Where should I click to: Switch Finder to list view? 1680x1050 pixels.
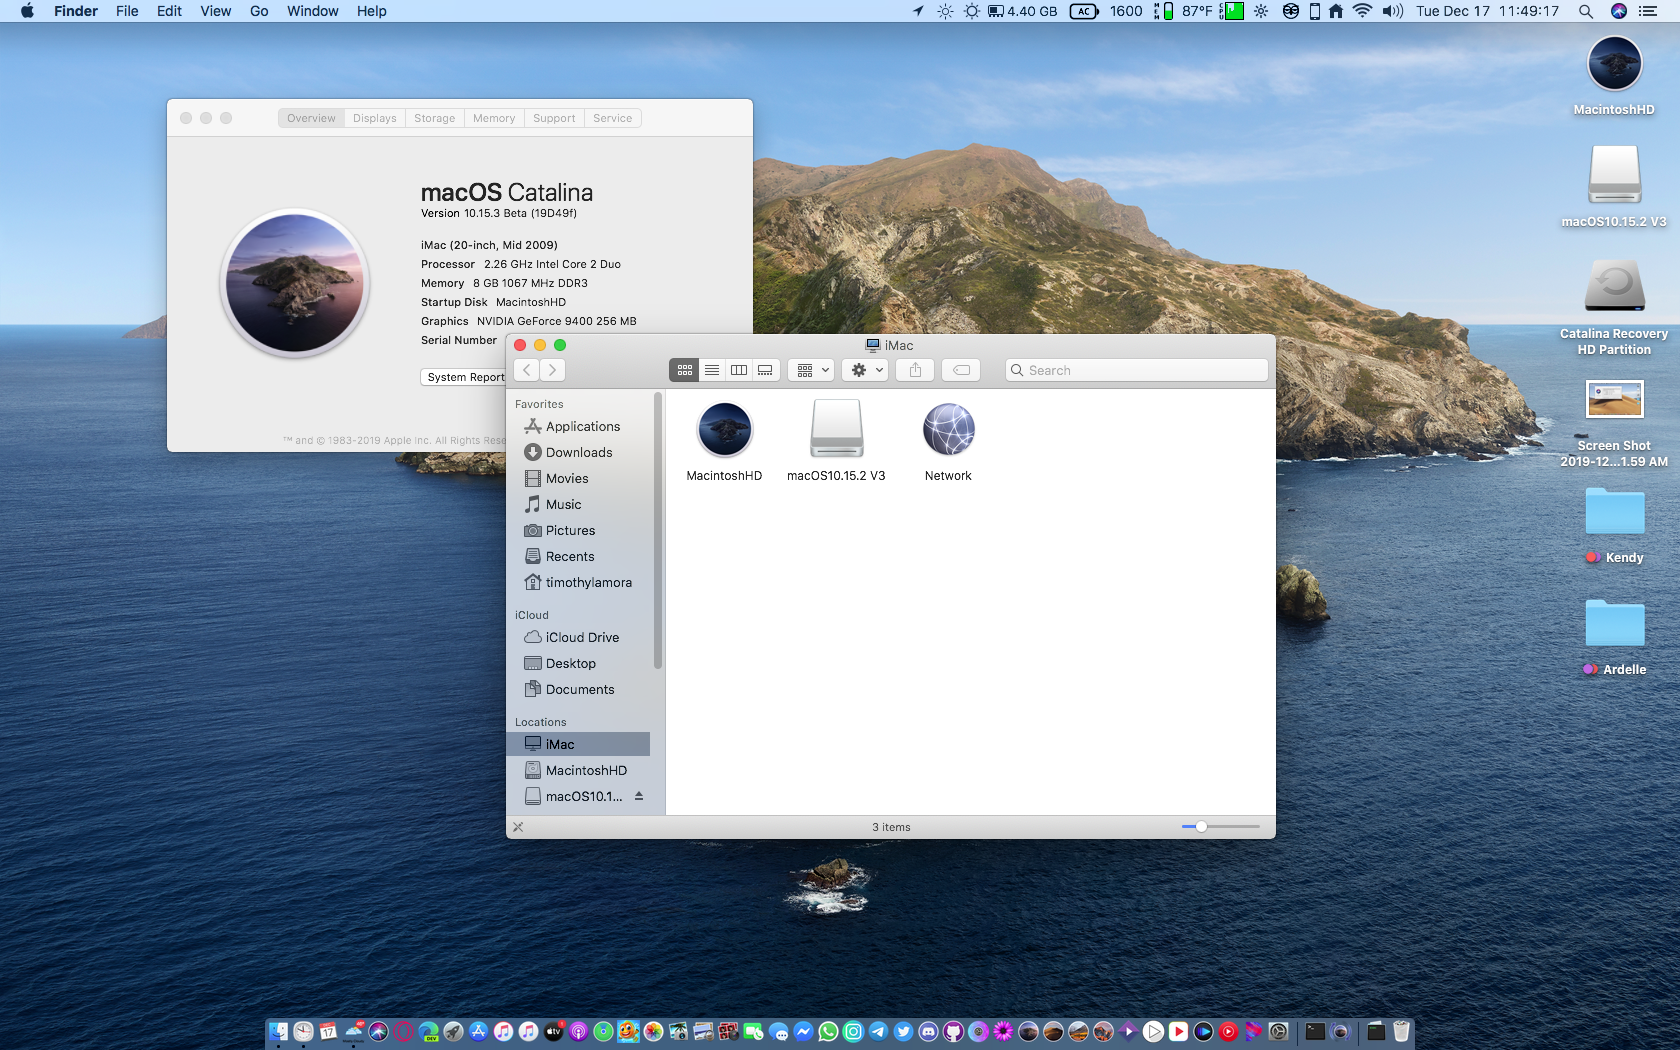coord(712,370)
